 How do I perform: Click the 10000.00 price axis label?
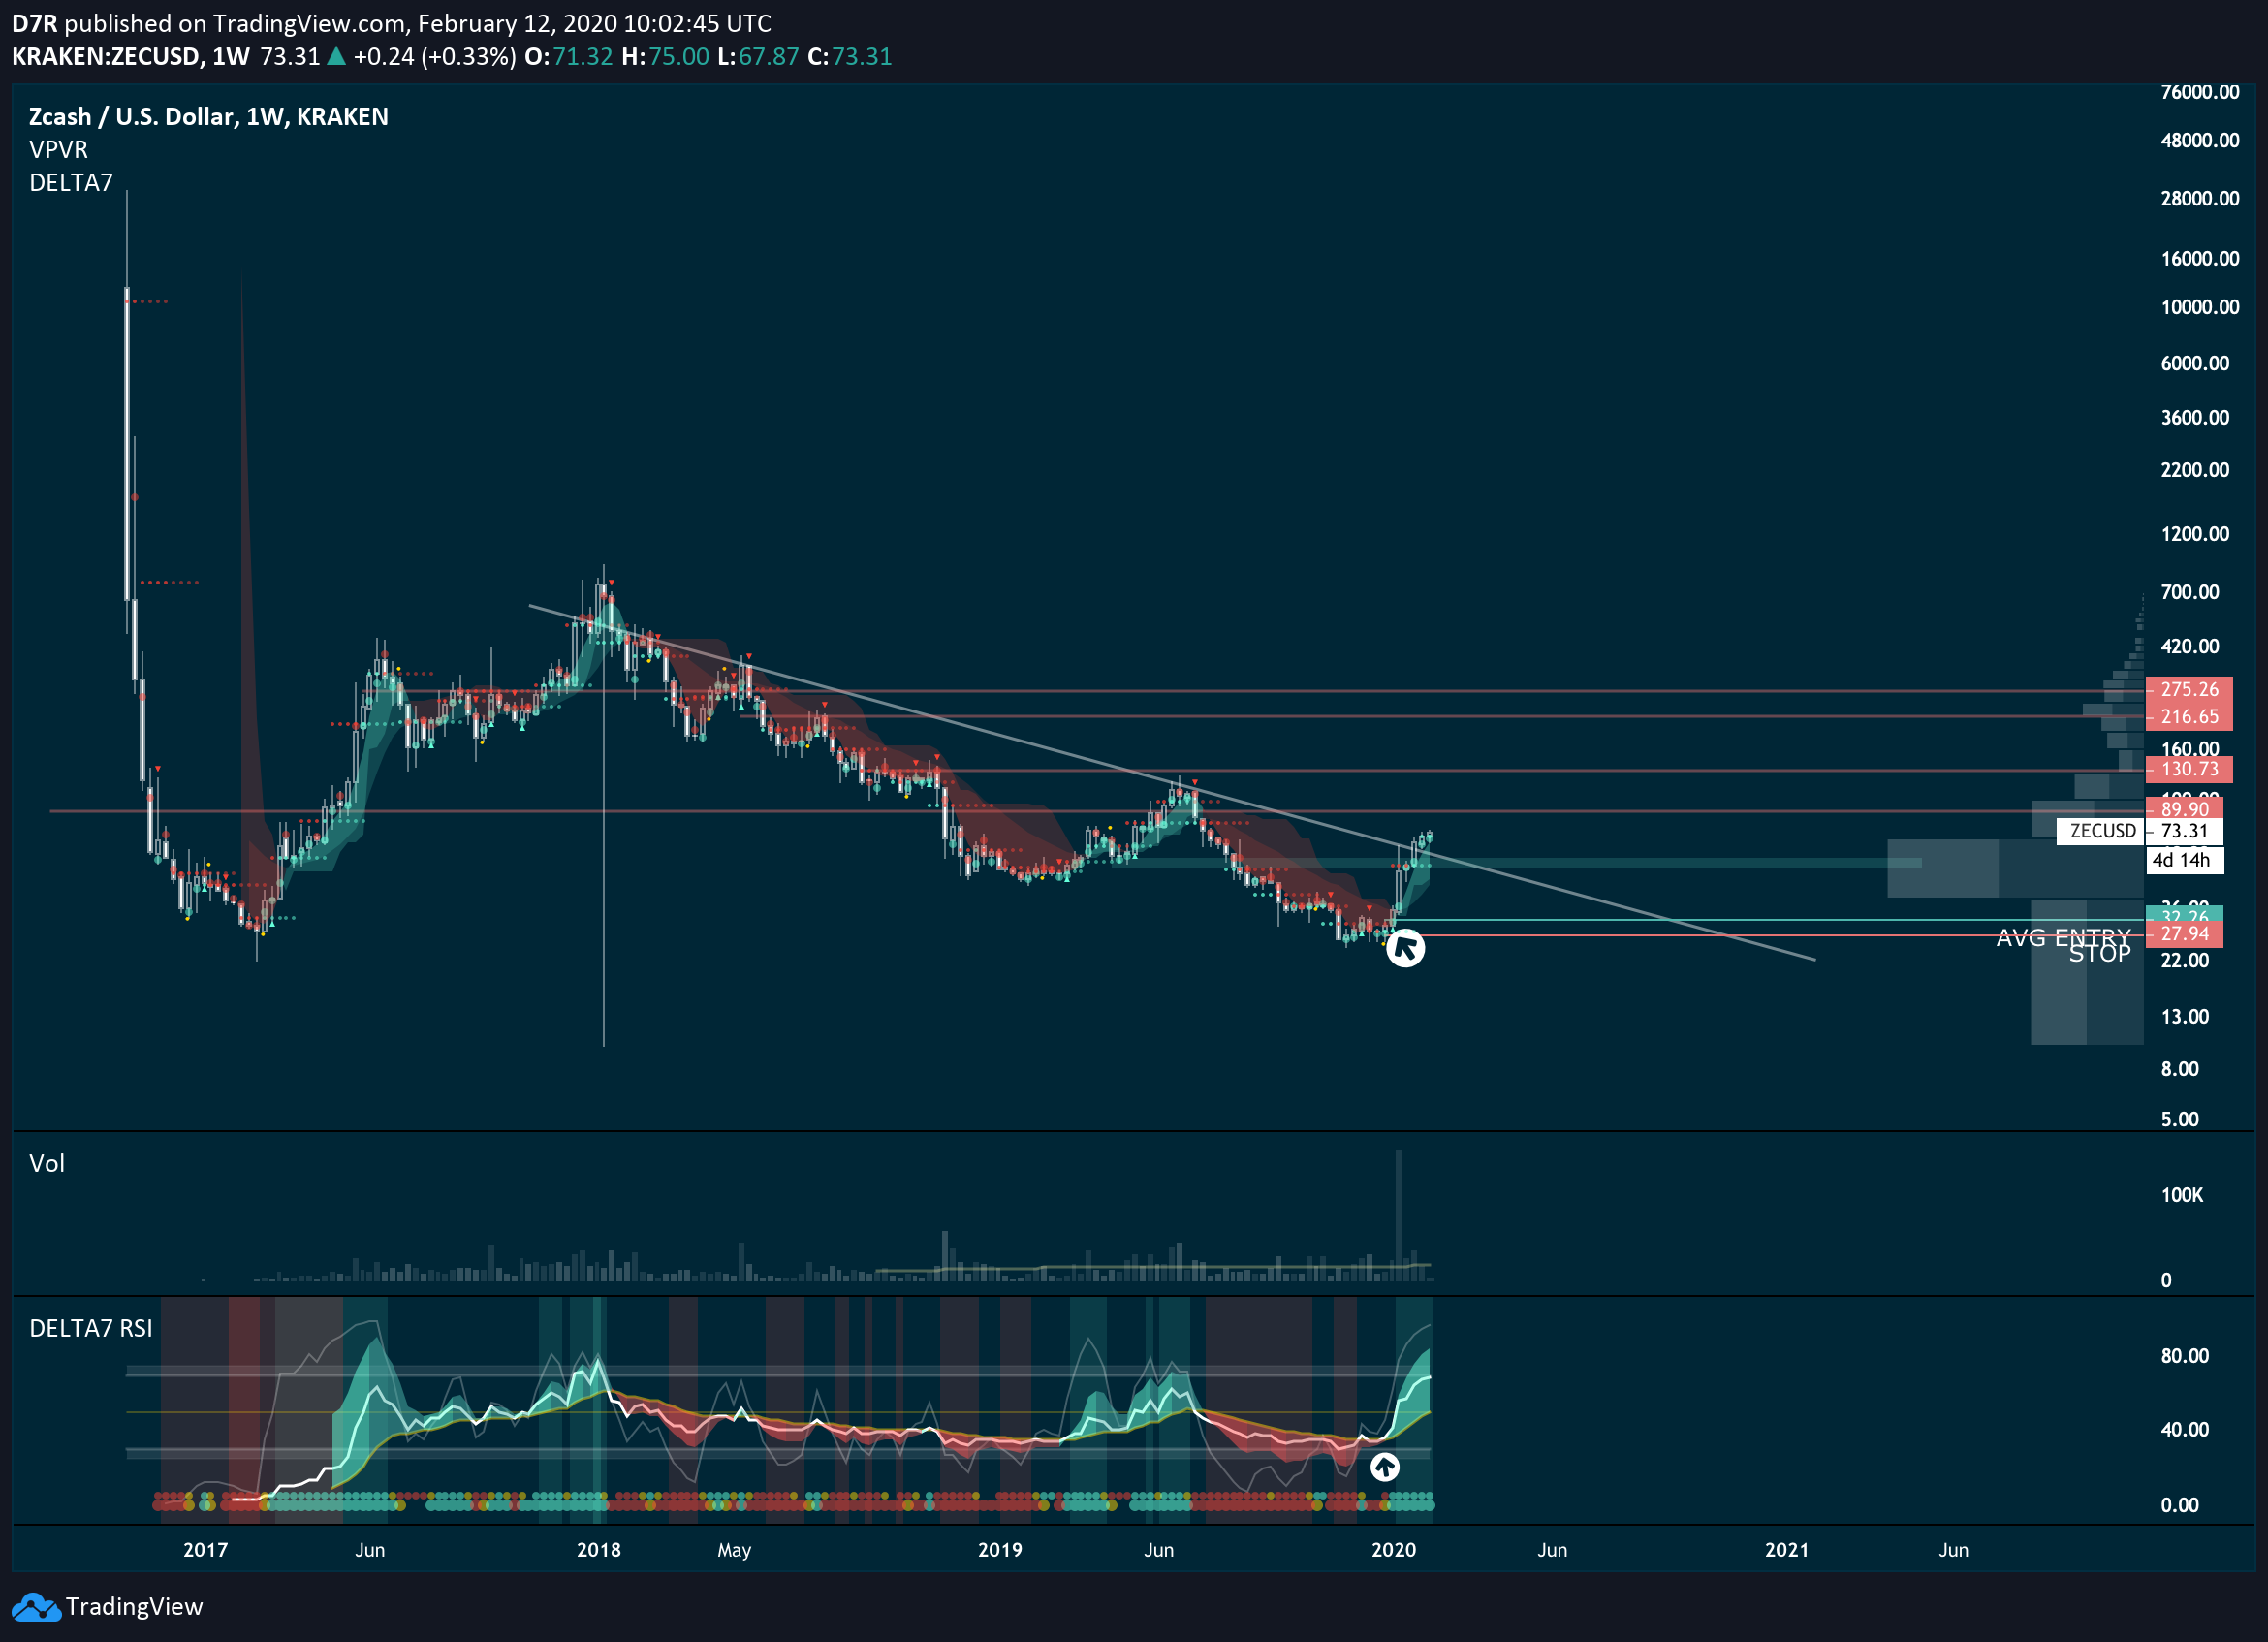coord(2200,307)
